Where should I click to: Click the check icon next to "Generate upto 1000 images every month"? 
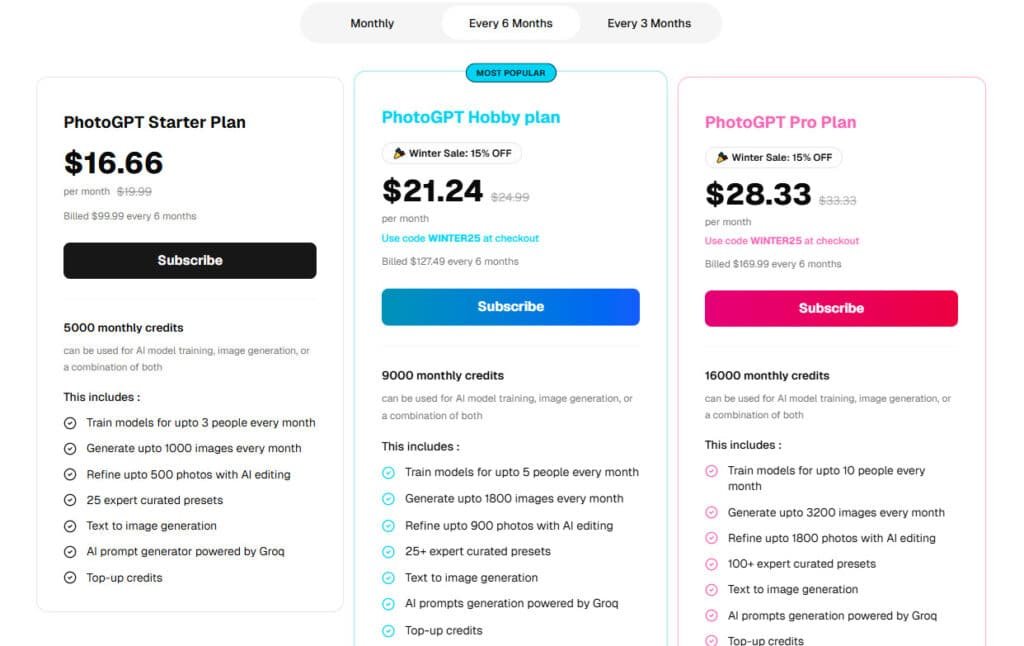tap(70, 449)
